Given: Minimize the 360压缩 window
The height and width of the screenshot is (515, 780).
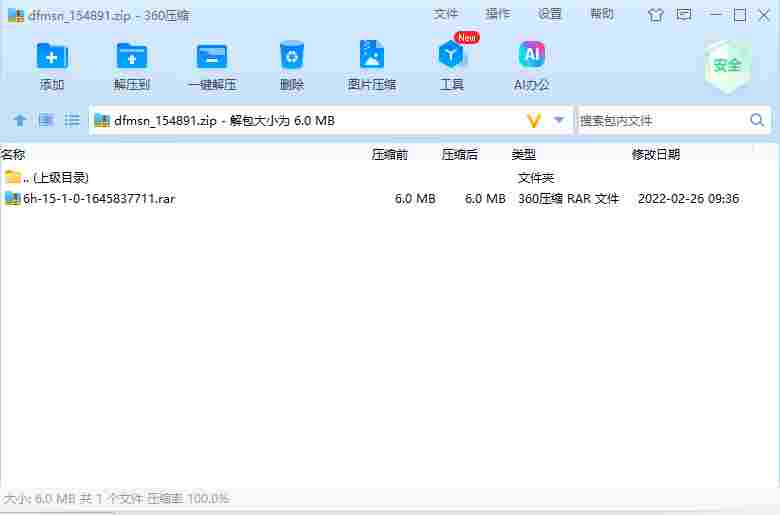Looking at the screenshot, I should click(x=715, y=15).
